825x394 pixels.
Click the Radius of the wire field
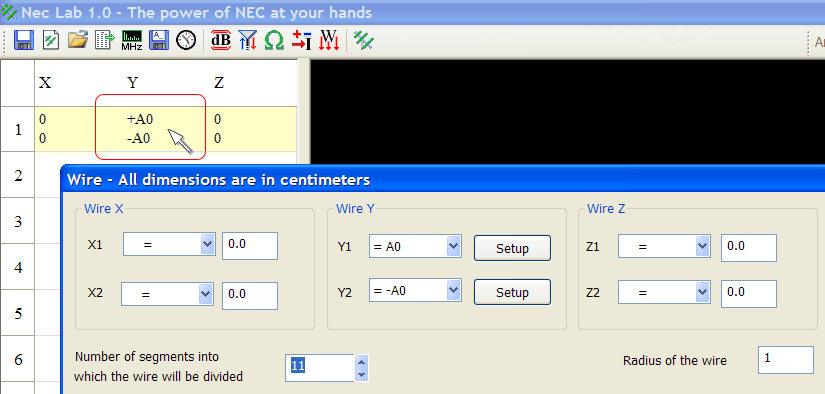[x=786, y=360]
